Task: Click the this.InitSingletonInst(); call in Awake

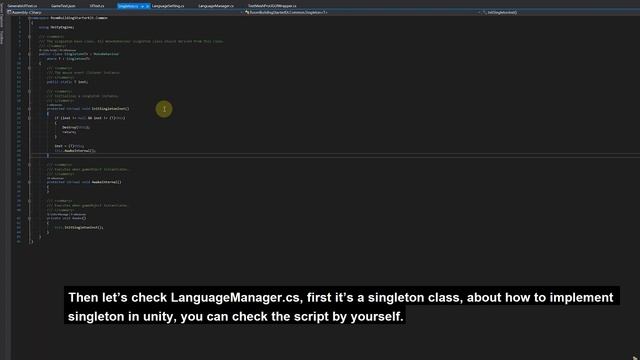Action: pyautogui.click(x=79, y=227)
